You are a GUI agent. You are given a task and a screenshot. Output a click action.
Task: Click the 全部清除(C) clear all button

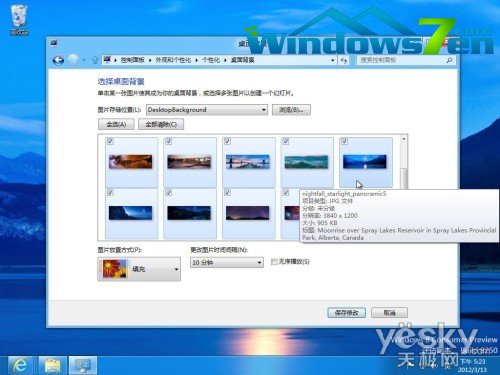point(161,124)
